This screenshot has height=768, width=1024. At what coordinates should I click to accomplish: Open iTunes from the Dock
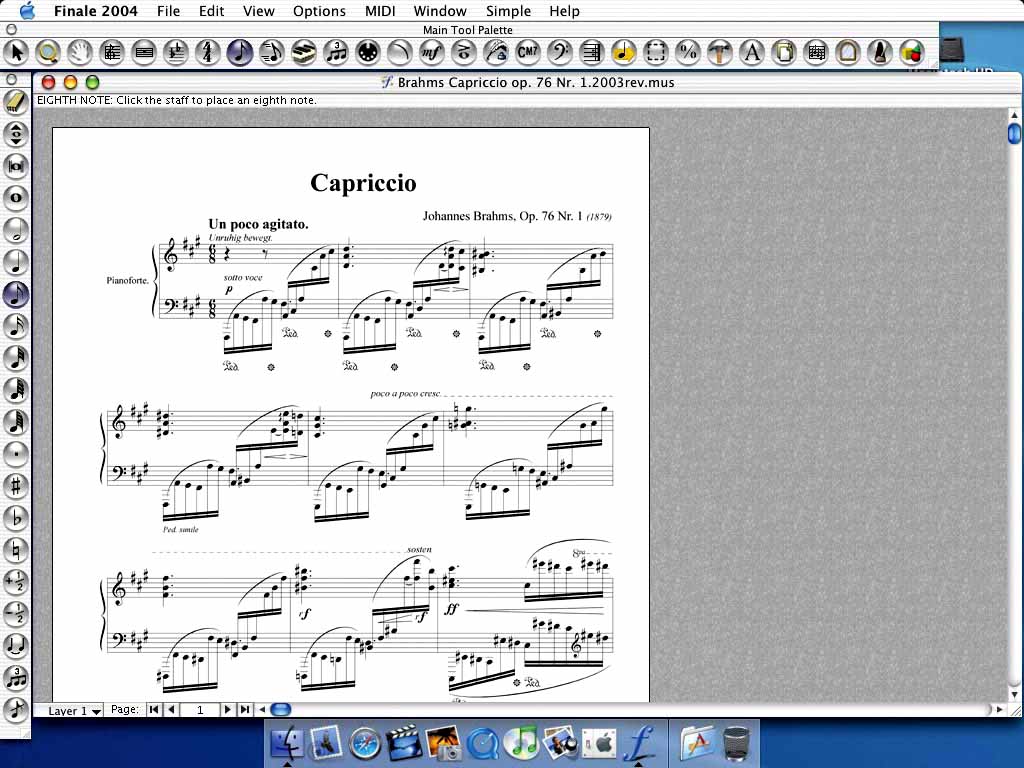(522, 743)
